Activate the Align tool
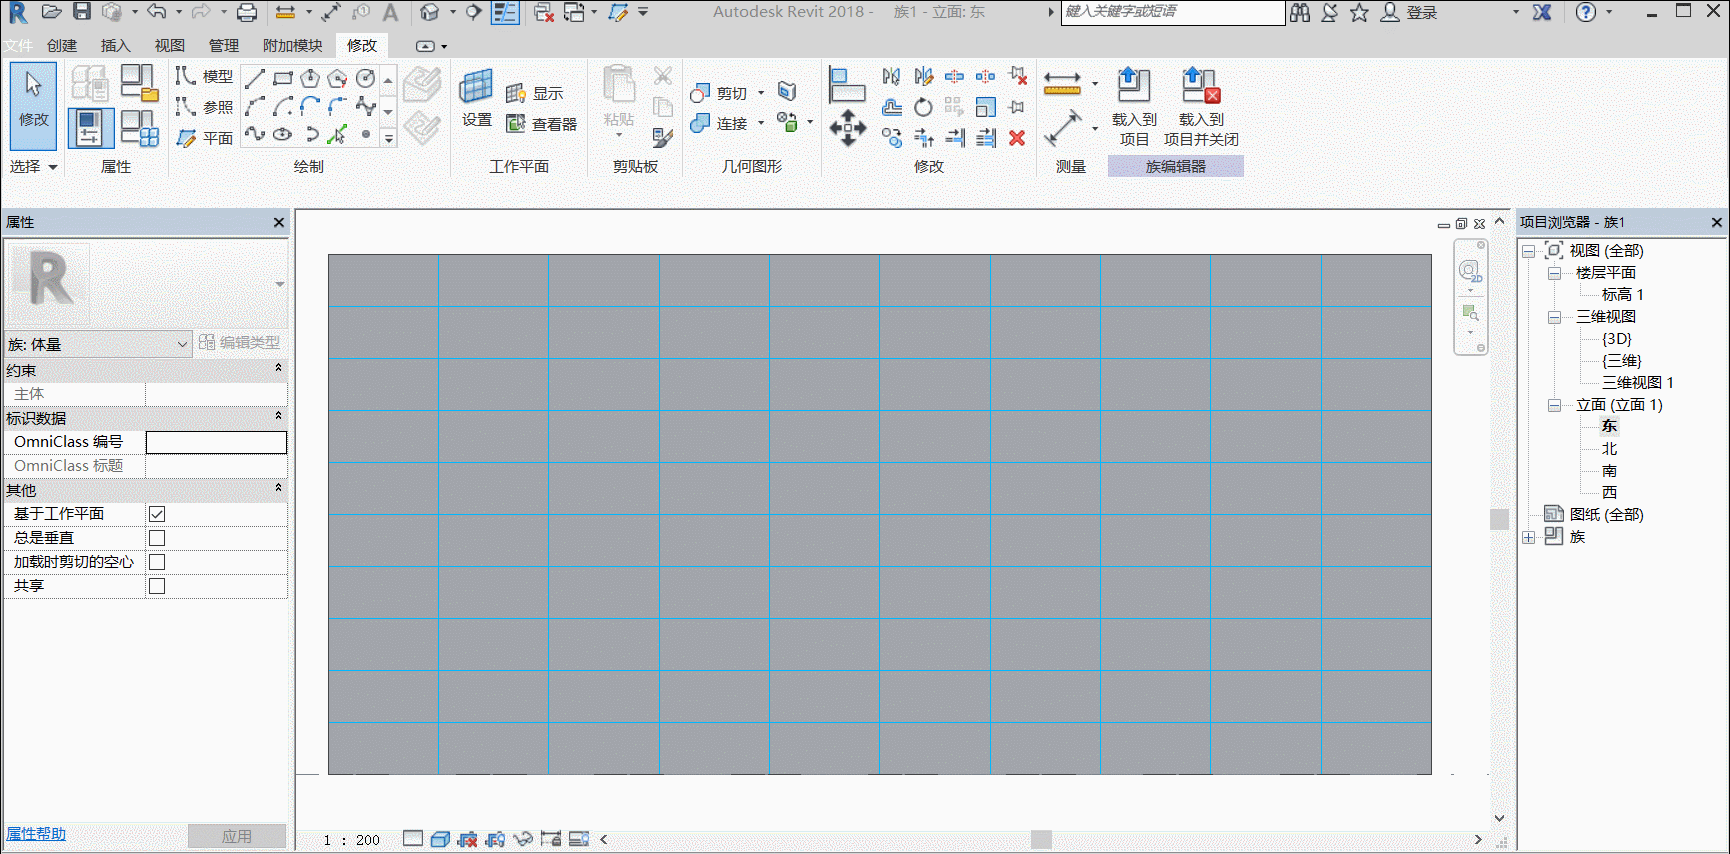1730x854 pixels. (x=847, y=84)
